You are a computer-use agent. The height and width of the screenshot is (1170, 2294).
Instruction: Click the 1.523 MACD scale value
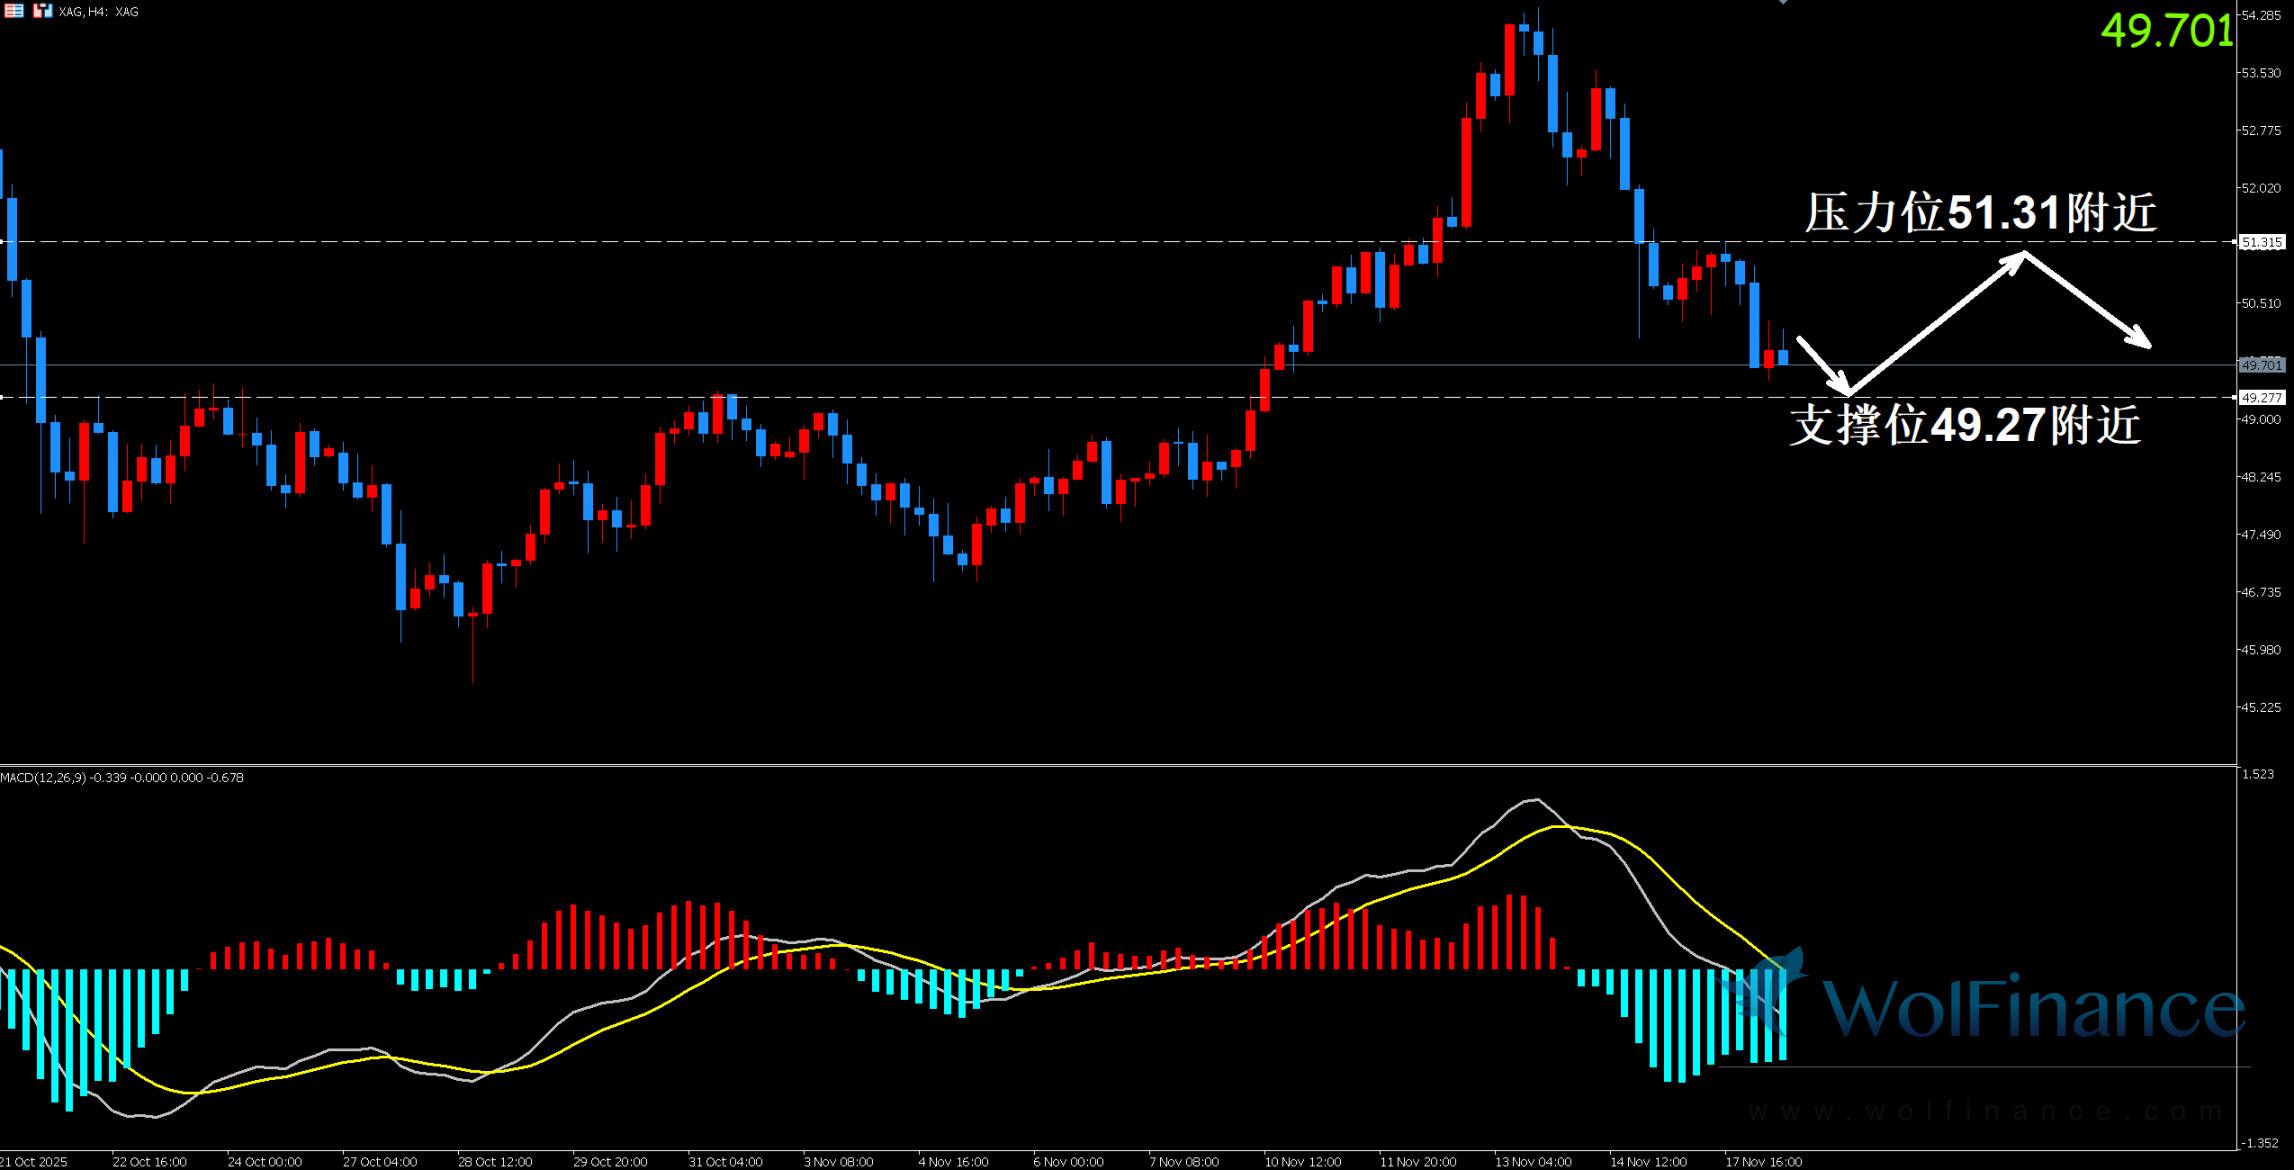pos(2258,774)
